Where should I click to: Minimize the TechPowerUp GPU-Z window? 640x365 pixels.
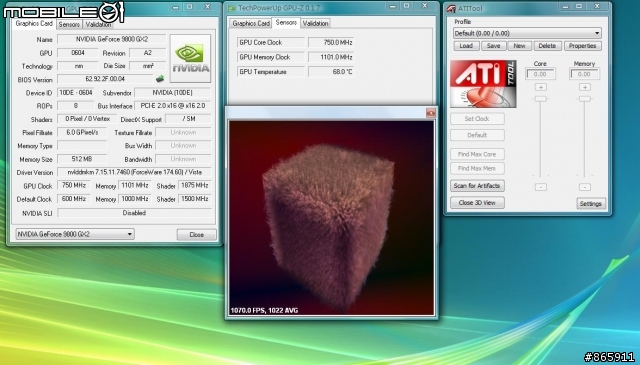click(x=392, y=6)
